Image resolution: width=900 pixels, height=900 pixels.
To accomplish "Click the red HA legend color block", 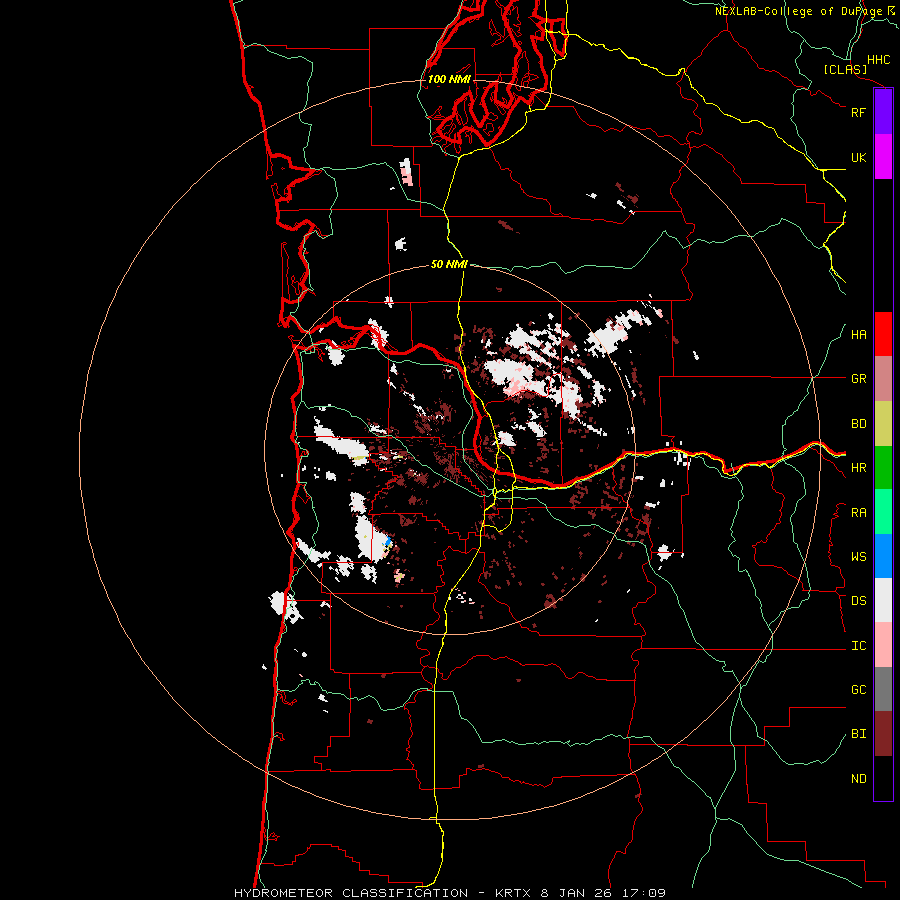I will click(883, 334).
